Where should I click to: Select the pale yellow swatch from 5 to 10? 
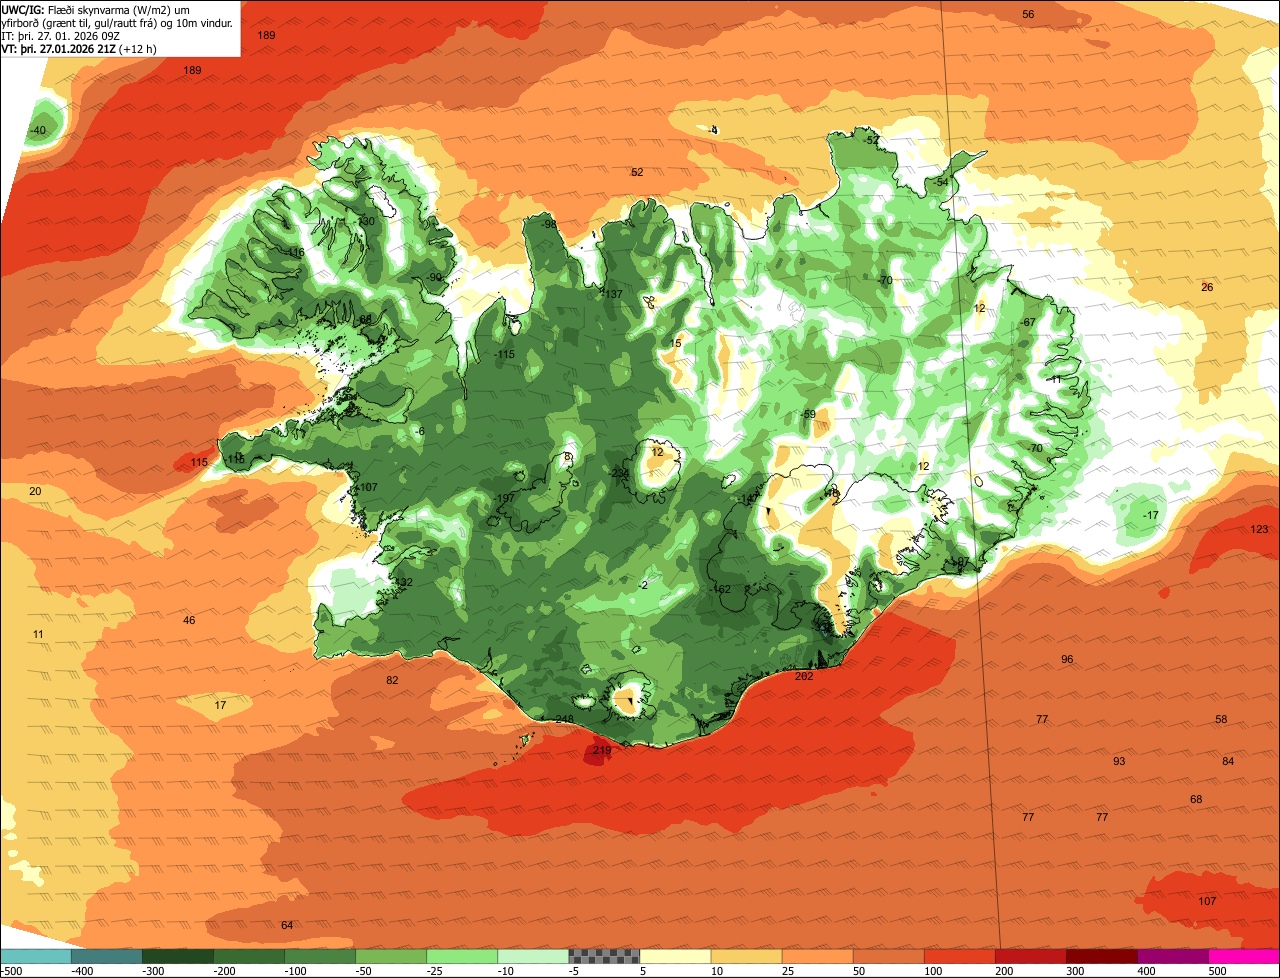point(675,957)
